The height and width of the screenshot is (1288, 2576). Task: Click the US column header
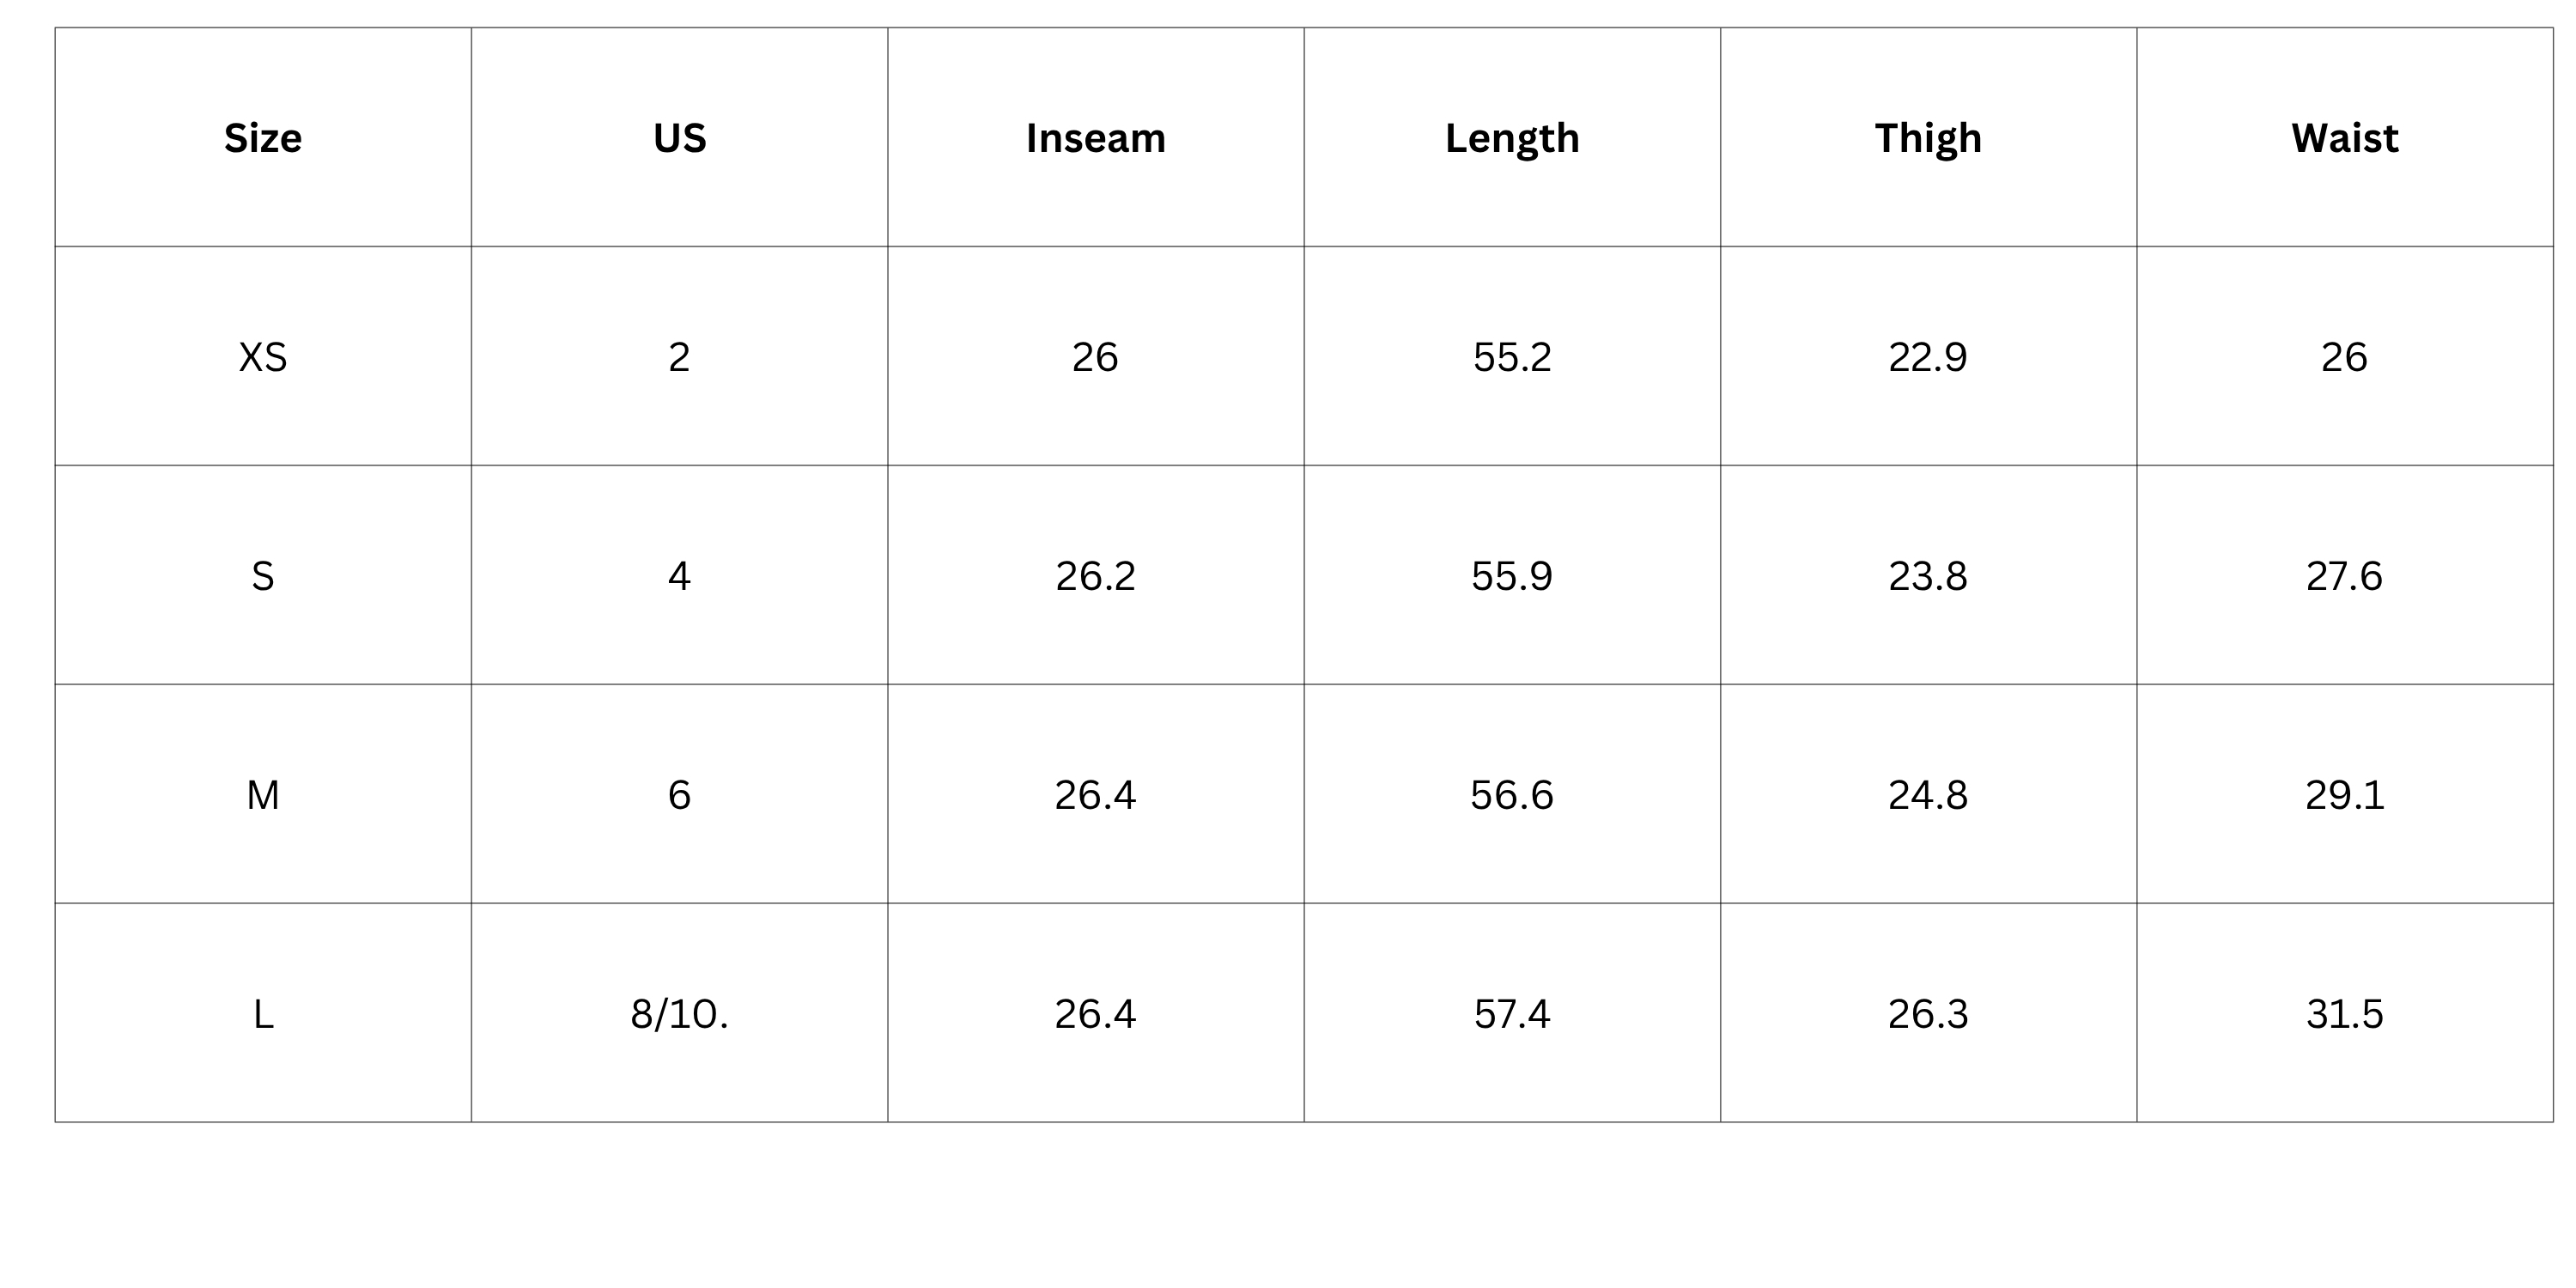click(679, 138)
